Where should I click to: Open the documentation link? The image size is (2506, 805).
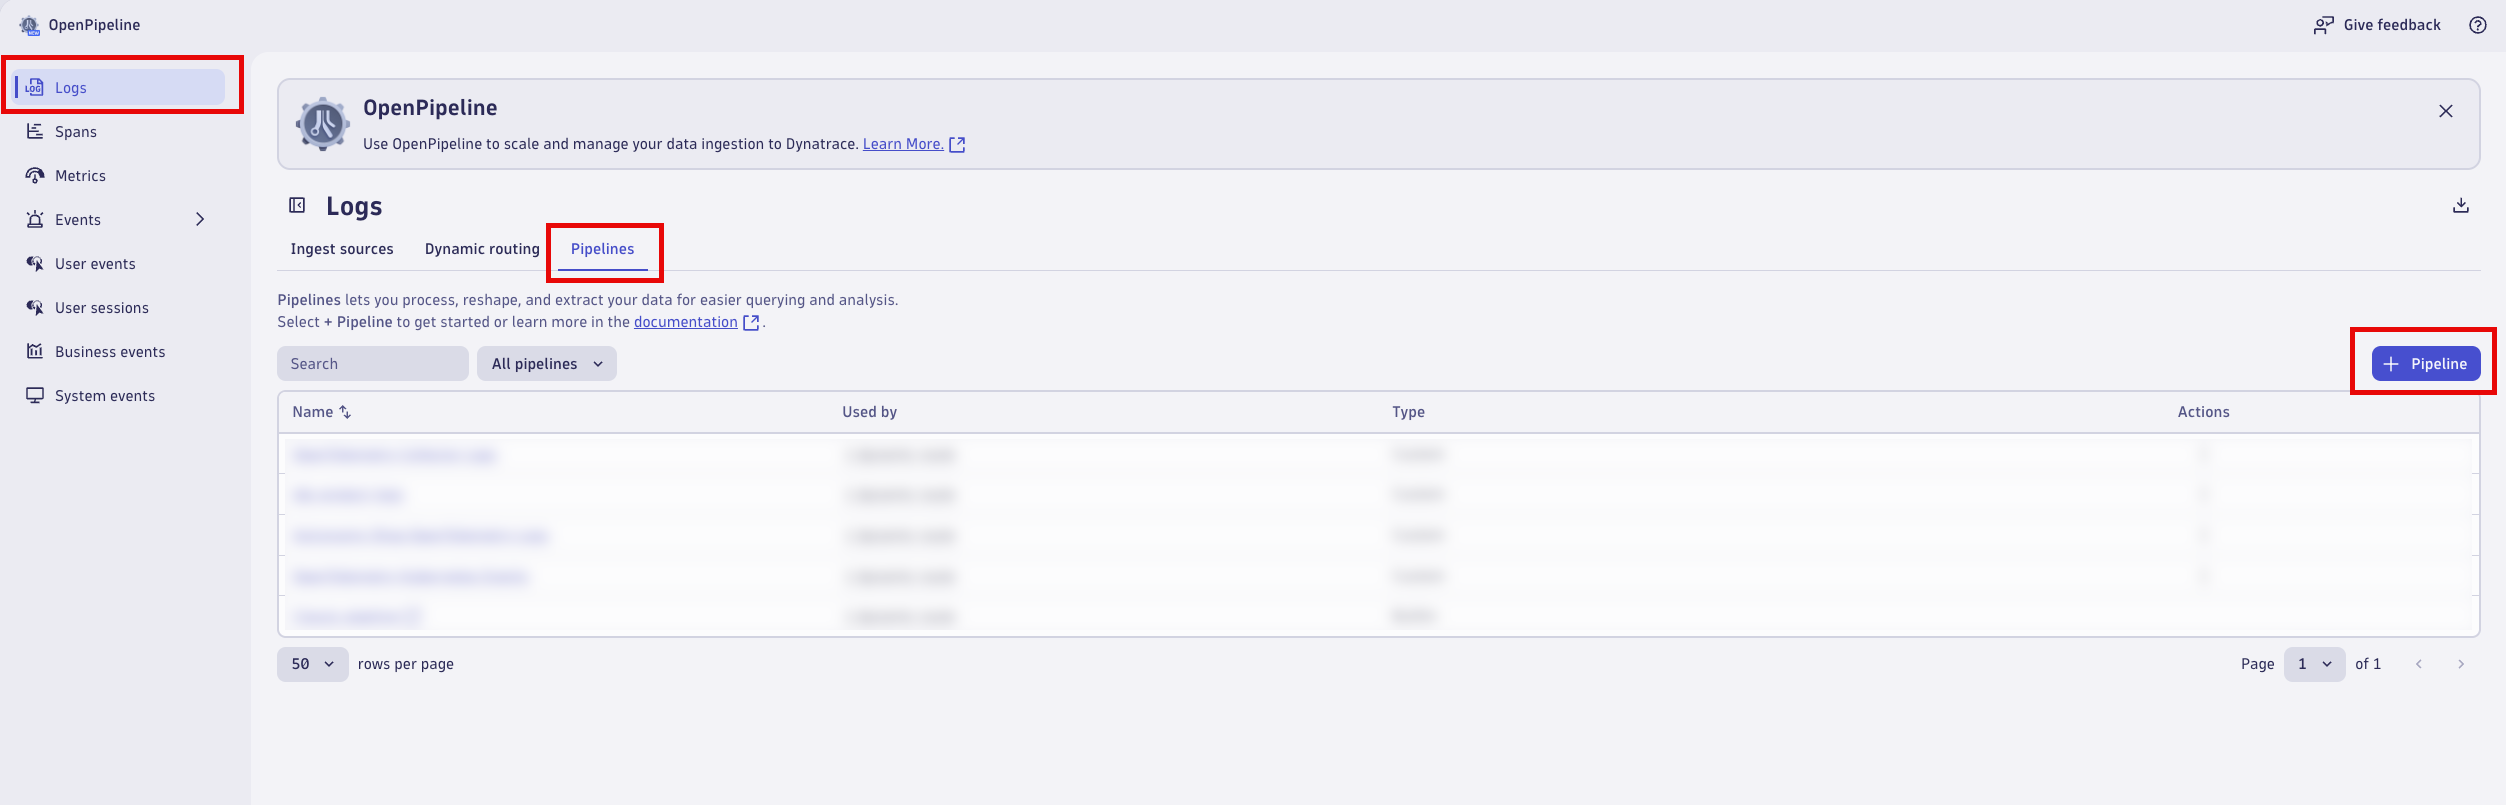686,322
